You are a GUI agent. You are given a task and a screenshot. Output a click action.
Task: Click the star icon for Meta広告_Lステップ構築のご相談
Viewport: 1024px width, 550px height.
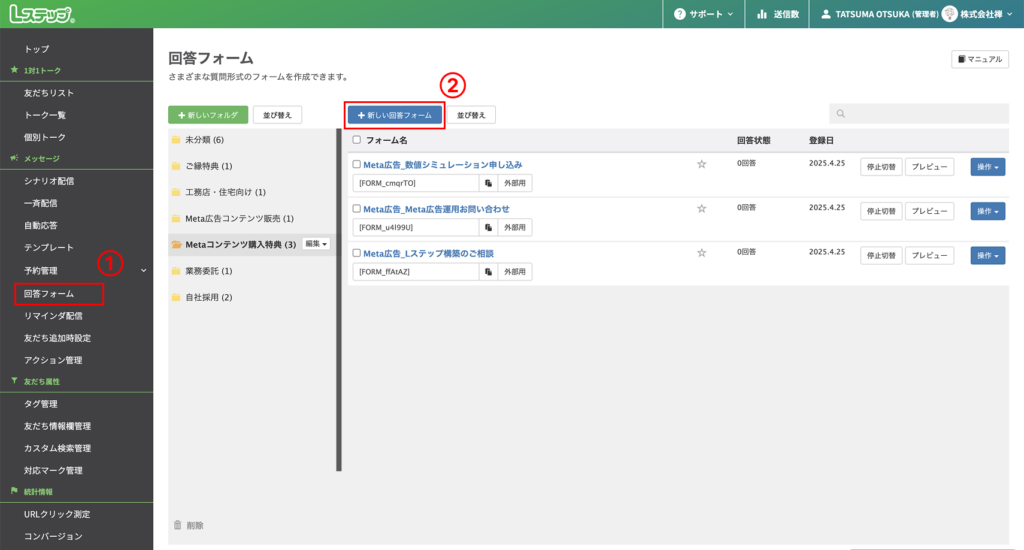pos(701,253)
